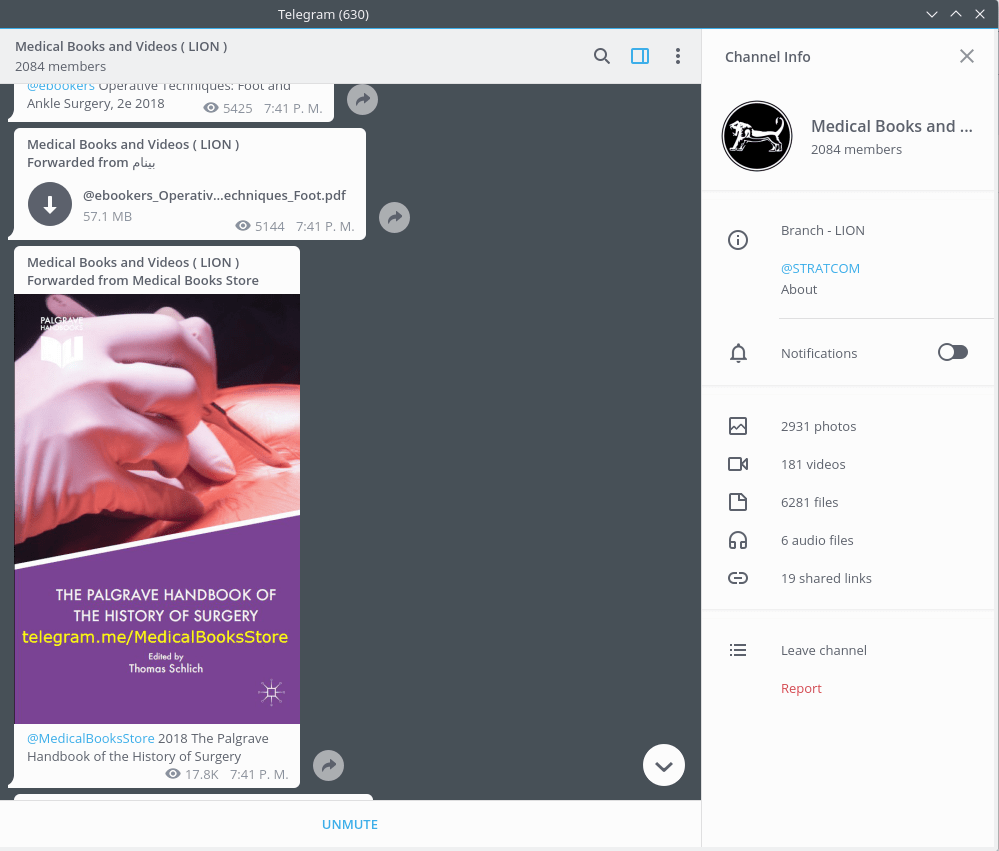Open the Palgrave Handbook cover image

pyautogui.click(x=157, y=509)
